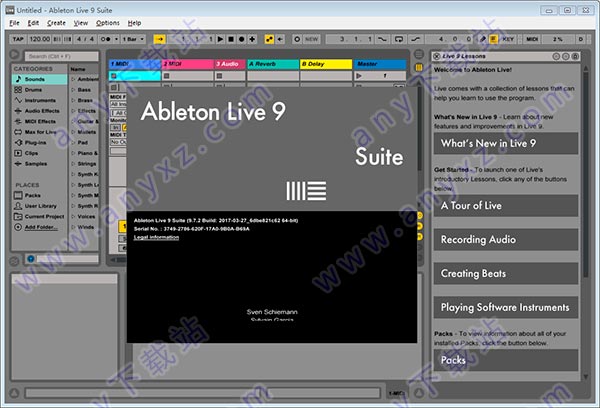
Task: Click the 120.00 tempo field
Action: 40,39
